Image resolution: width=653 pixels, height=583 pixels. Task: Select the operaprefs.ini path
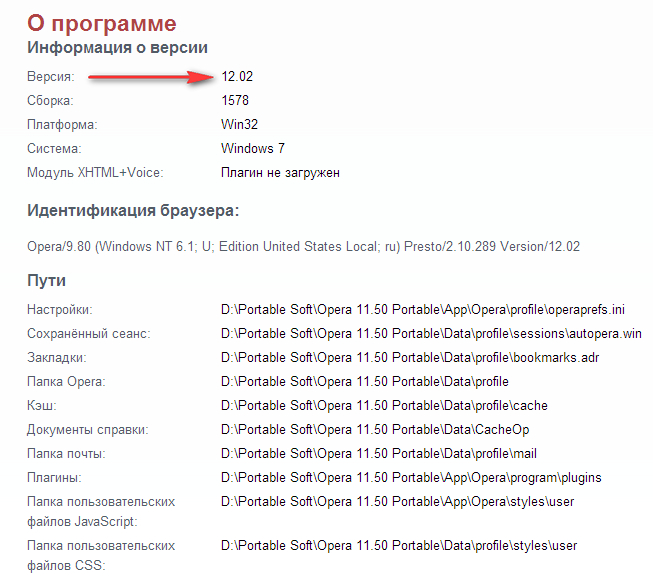423,310
